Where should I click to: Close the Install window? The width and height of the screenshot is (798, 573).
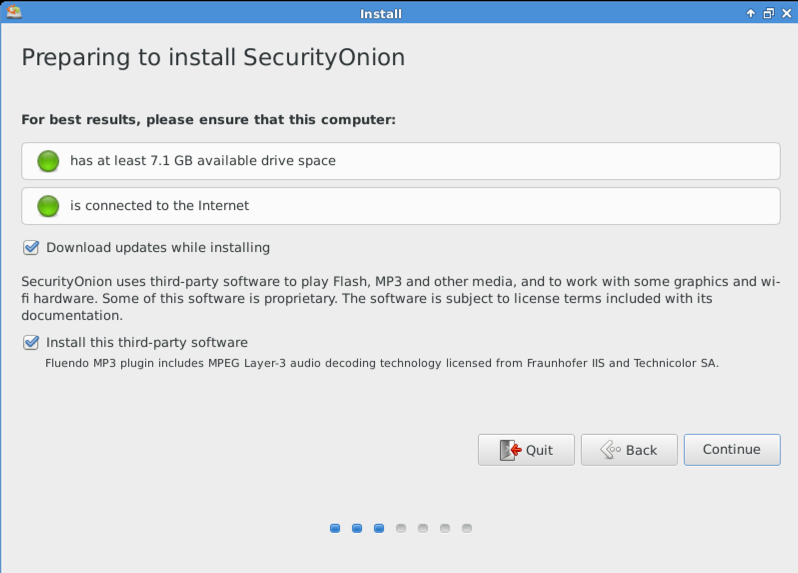[x=785, y=14]
